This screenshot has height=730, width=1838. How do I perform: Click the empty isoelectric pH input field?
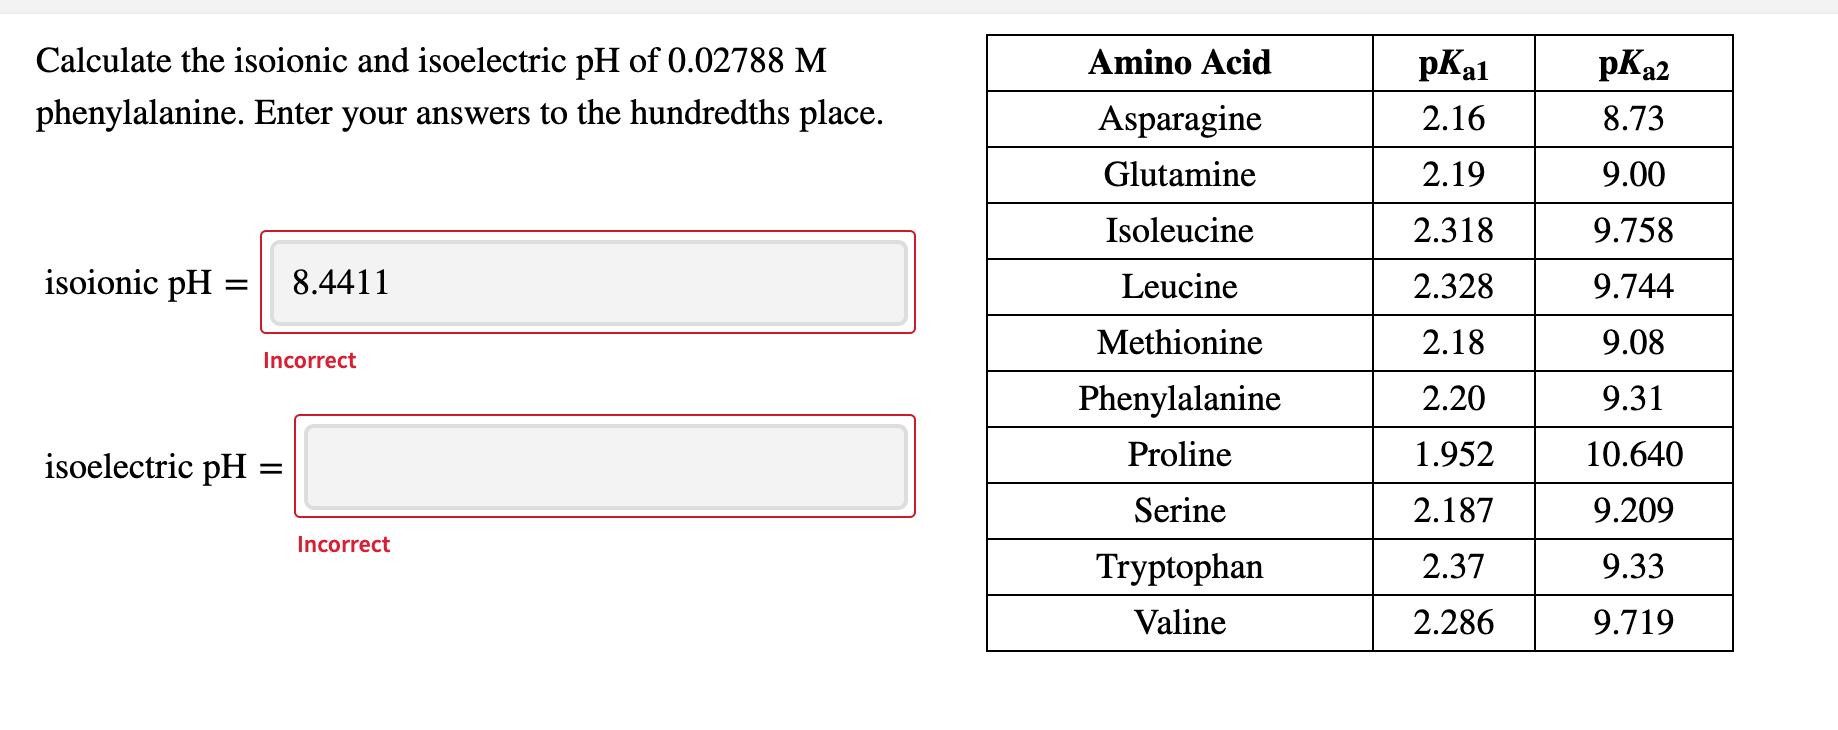(x=605, y=465)
